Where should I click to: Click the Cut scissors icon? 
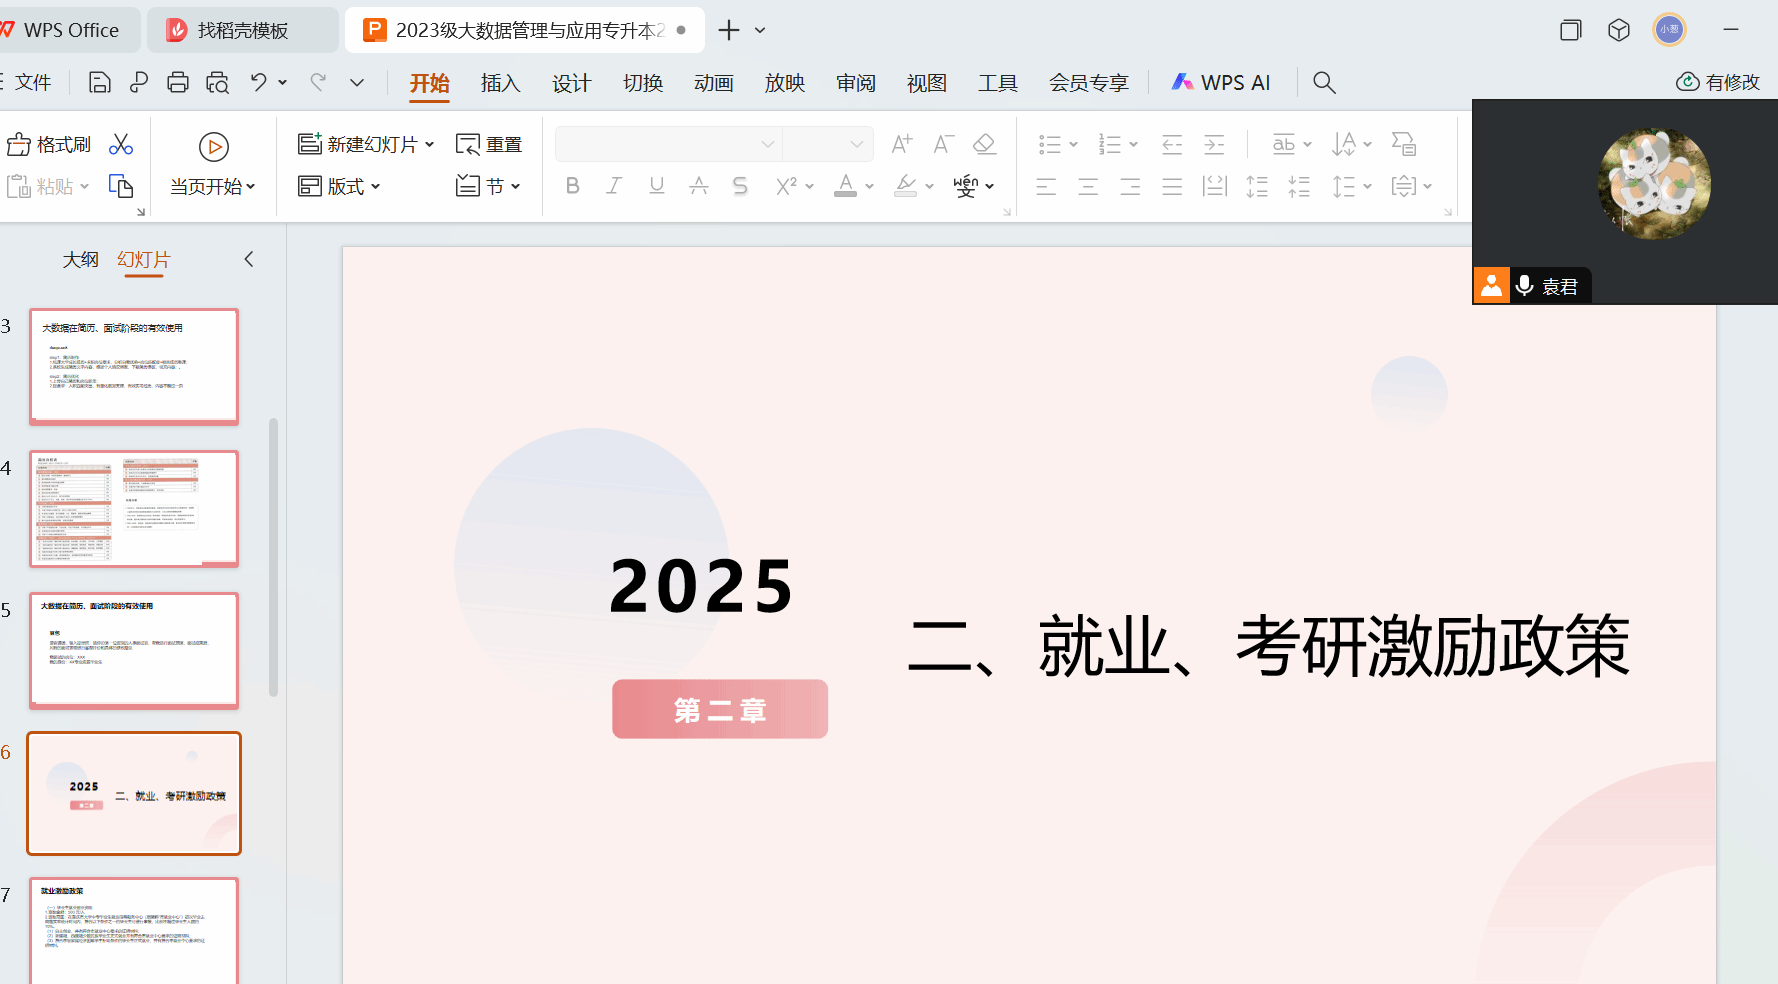[x=121, y=145]
